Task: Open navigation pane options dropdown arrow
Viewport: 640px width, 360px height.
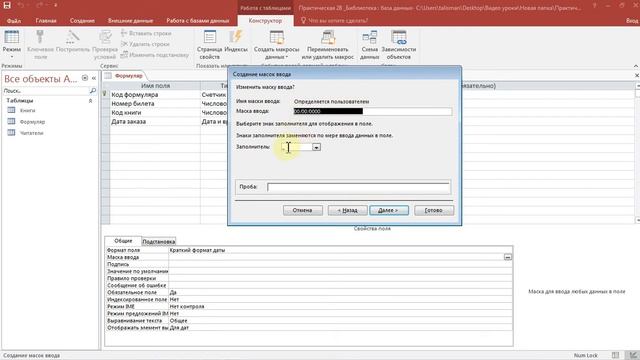Action: pos(85,78)
